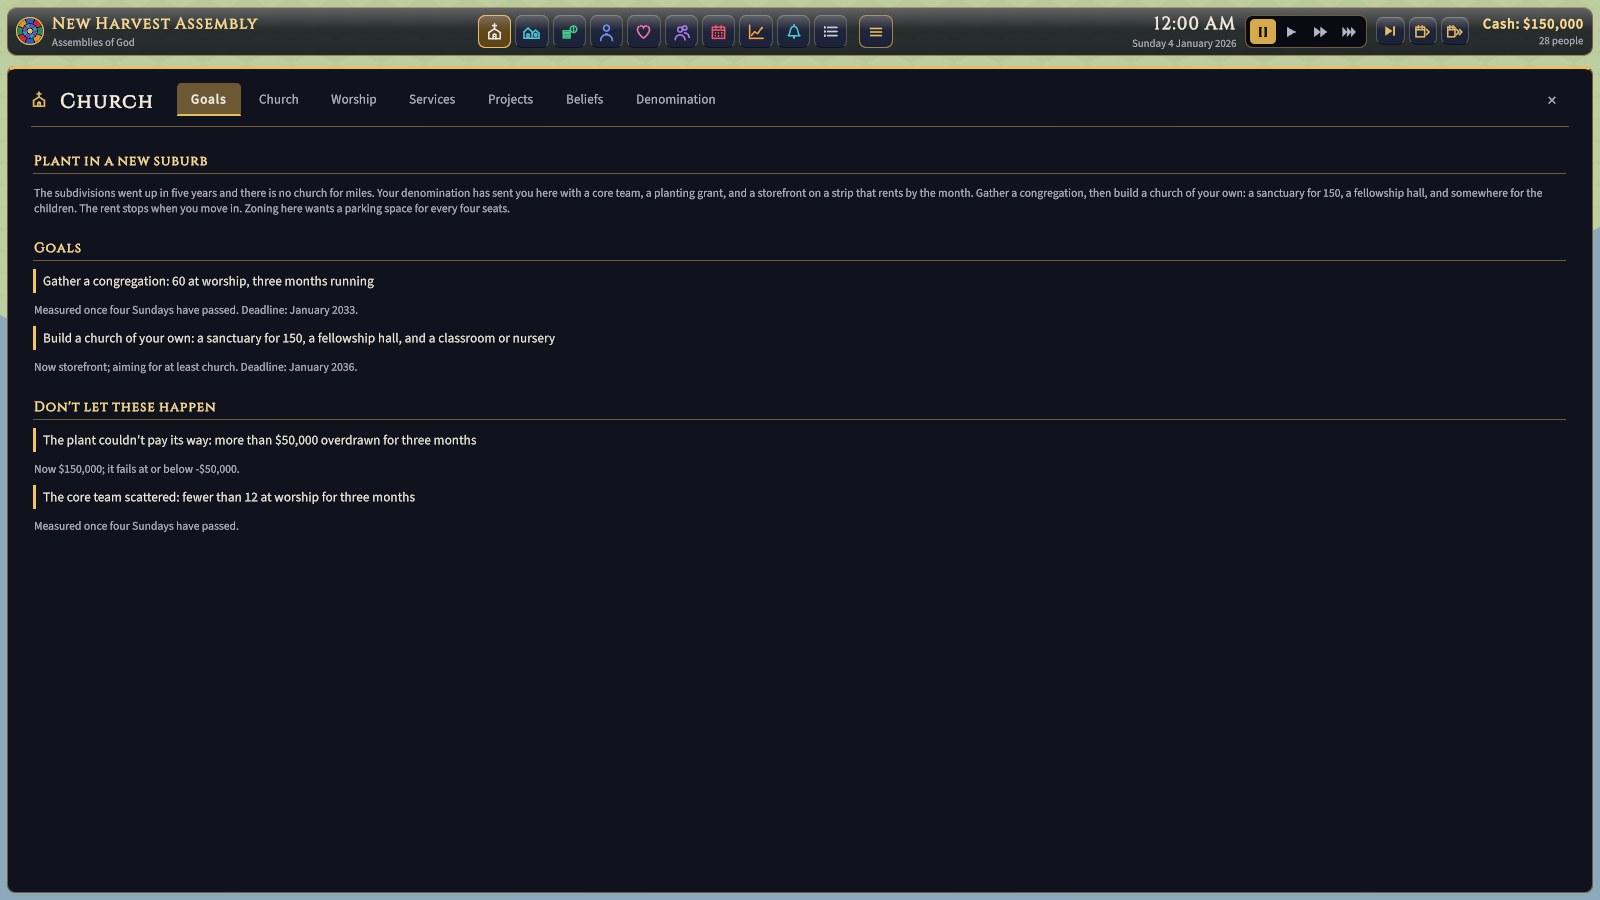Open the green finances coin-stack icon
Image resolution: width=1600 pixels, height=900 pixels.
(569, 32)
